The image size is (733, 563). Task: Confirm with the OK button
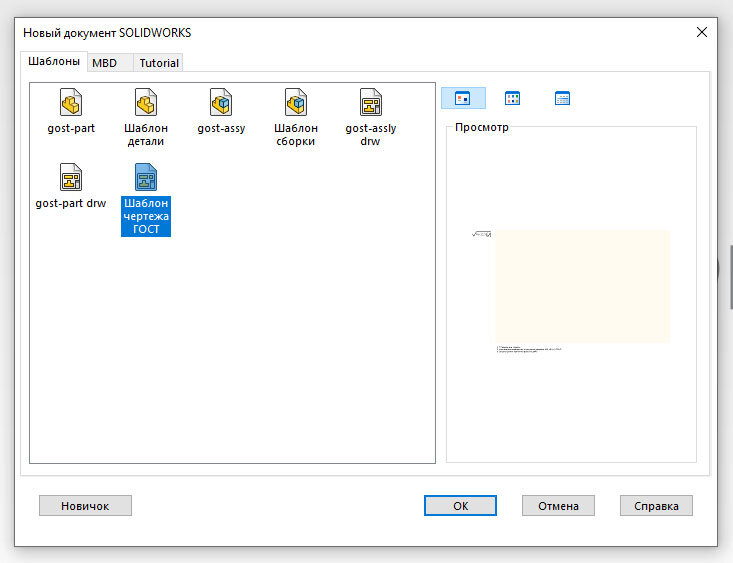pos(460,506)
